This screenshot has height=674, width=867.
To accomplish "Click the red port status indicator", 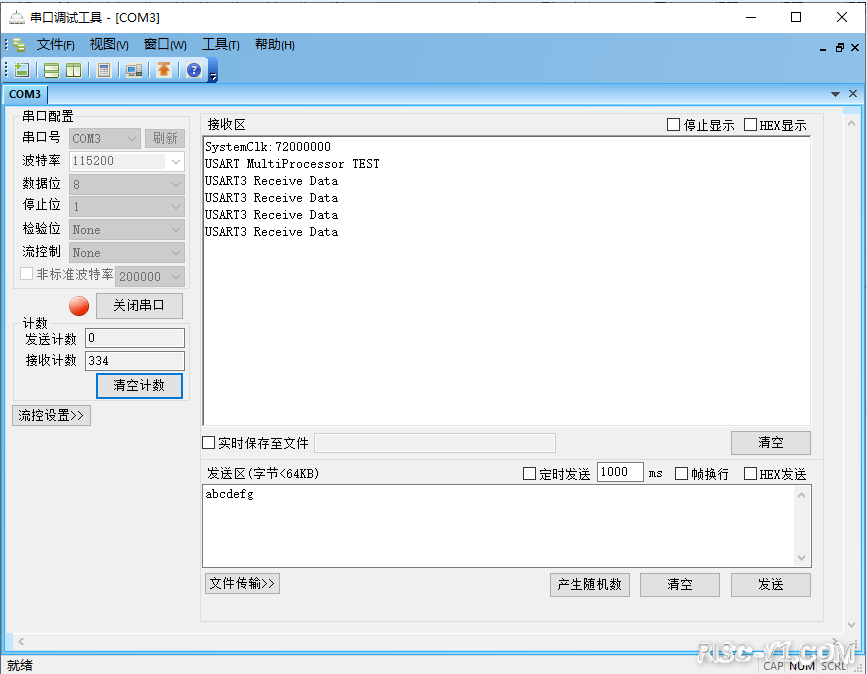I will 79,306.
